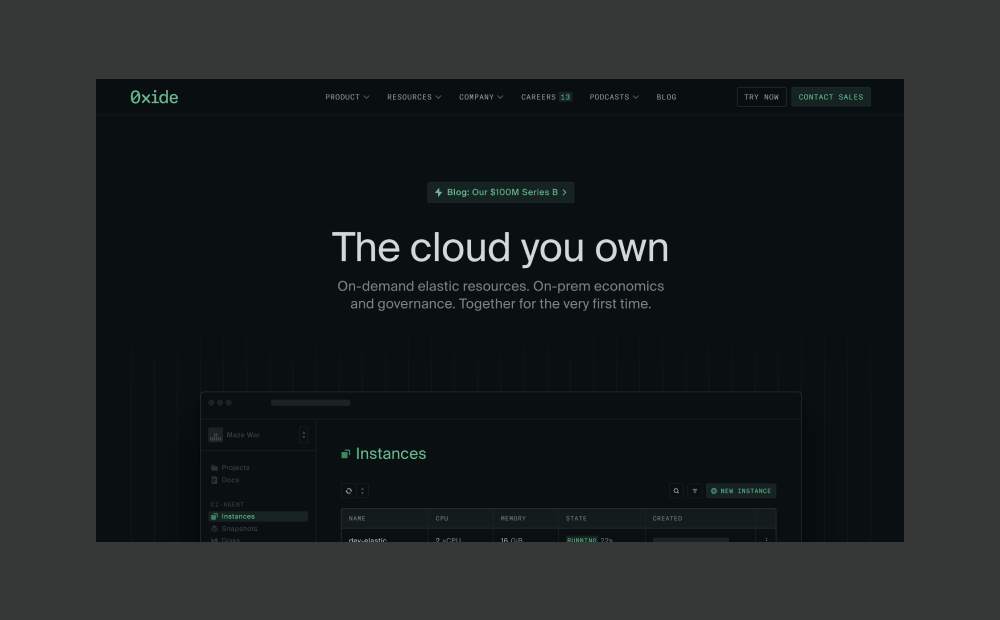Click the STATE column header
This screenshot has width=1000, height=620.
coord(576,519)
